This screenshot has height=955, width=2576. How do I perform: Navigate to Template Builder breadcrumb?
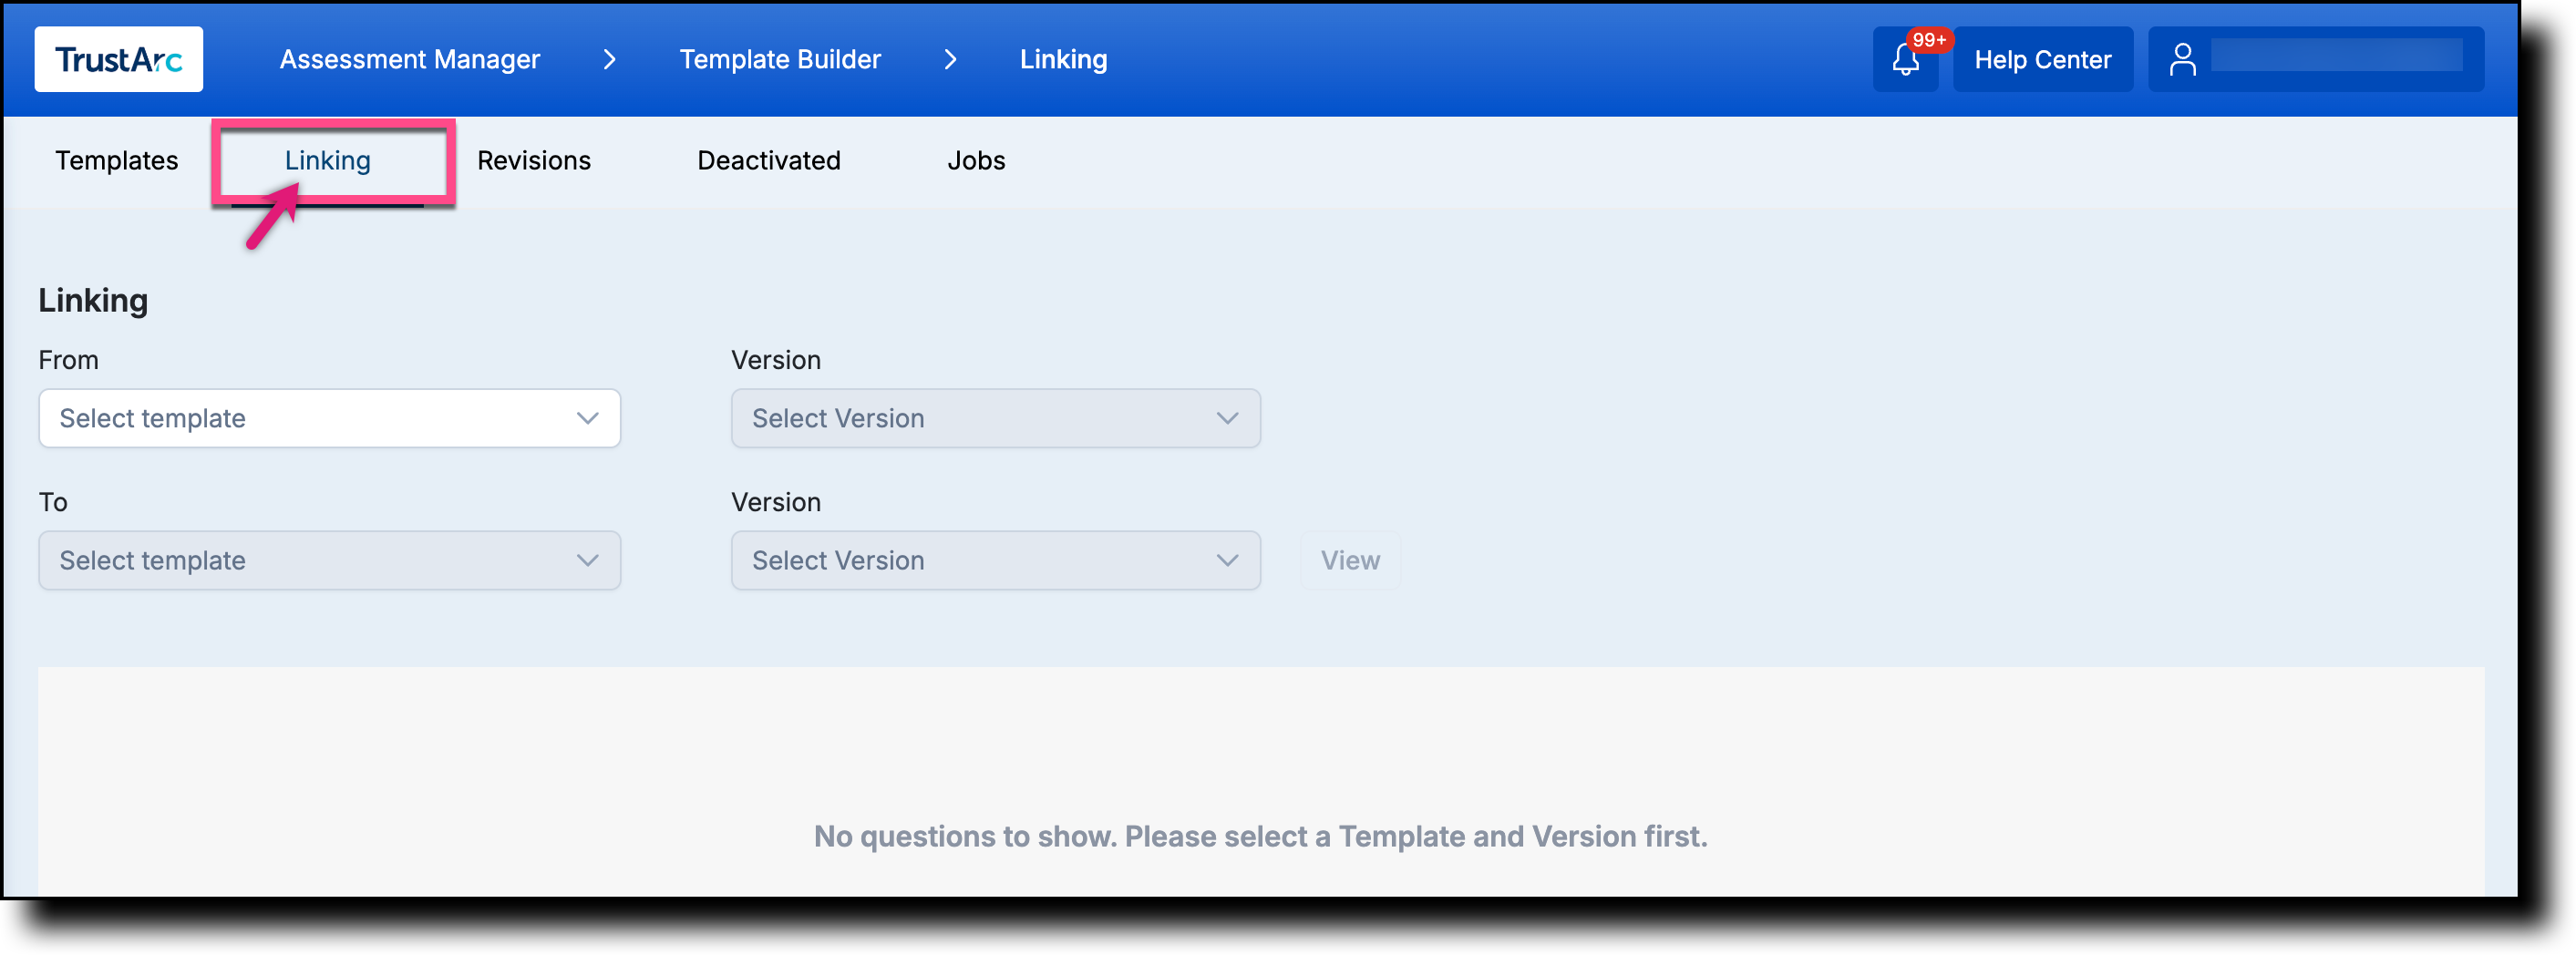pyautogui.click(x=780, y=59)
